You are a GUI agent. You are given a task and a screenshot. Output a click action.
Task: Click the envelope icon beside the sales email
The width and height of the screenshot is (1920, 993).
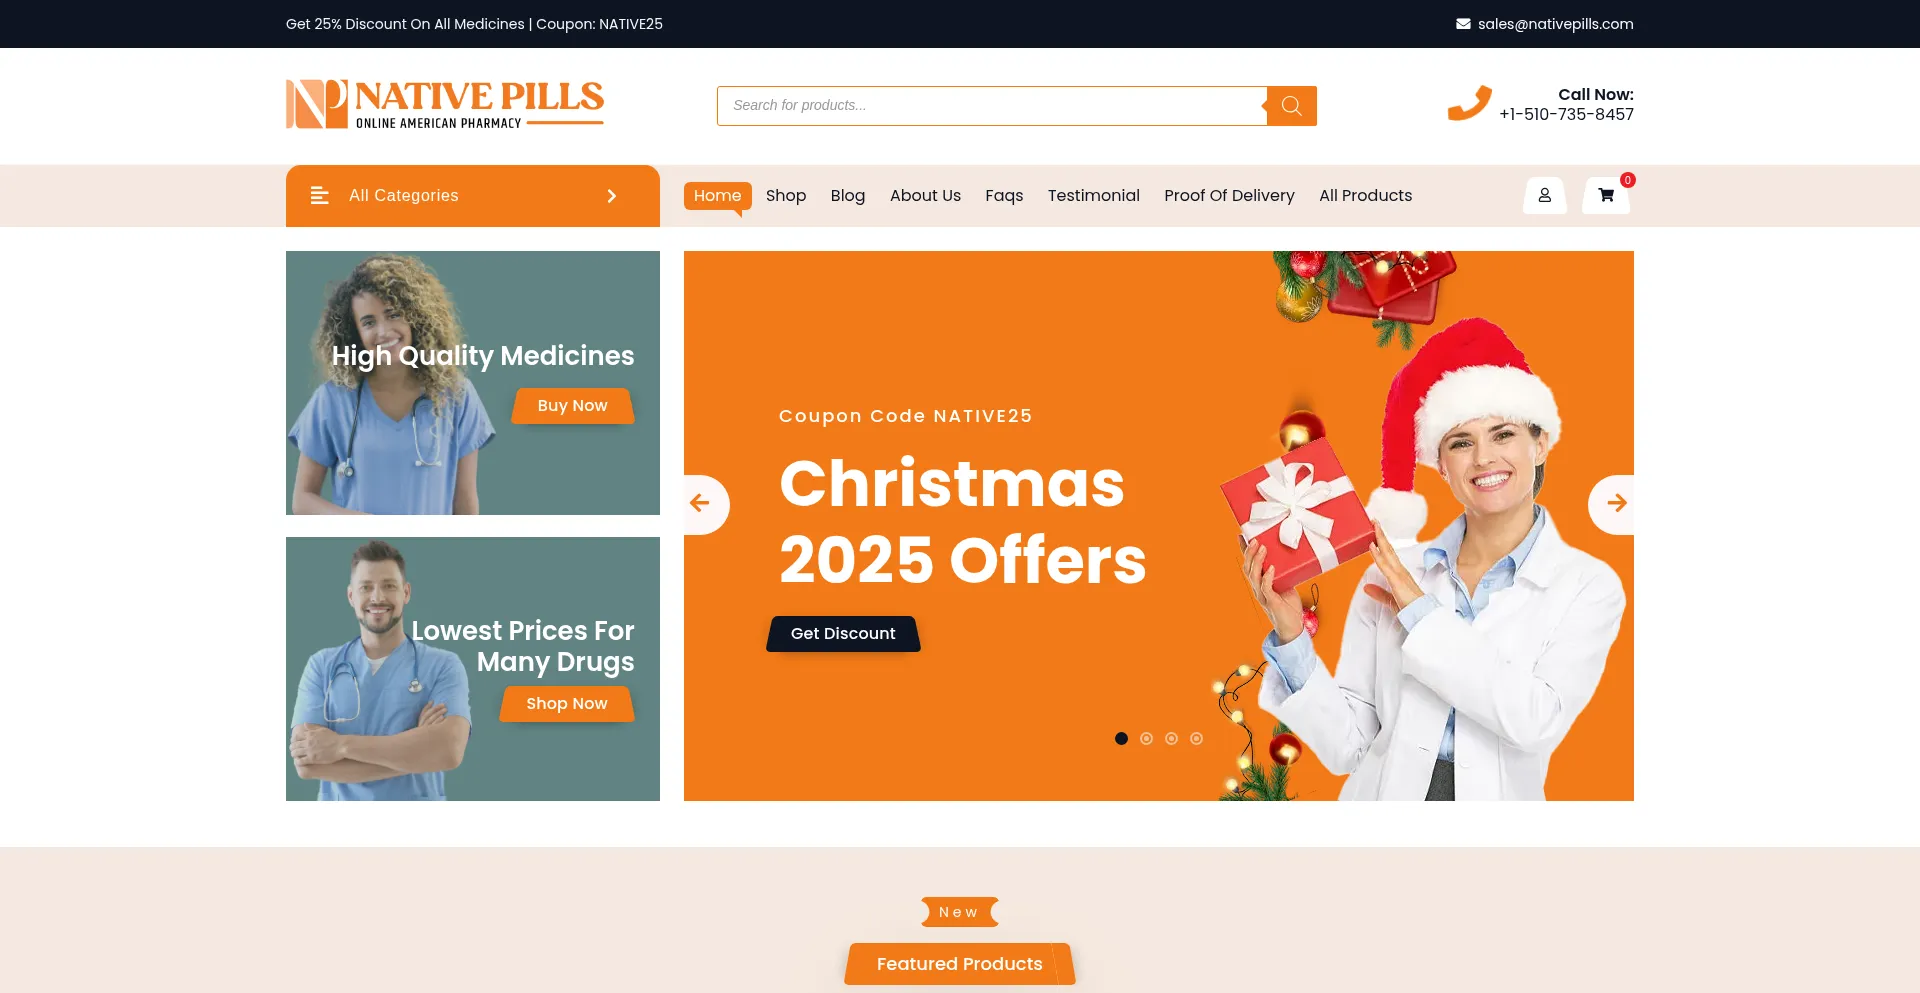click(1463, 24)
